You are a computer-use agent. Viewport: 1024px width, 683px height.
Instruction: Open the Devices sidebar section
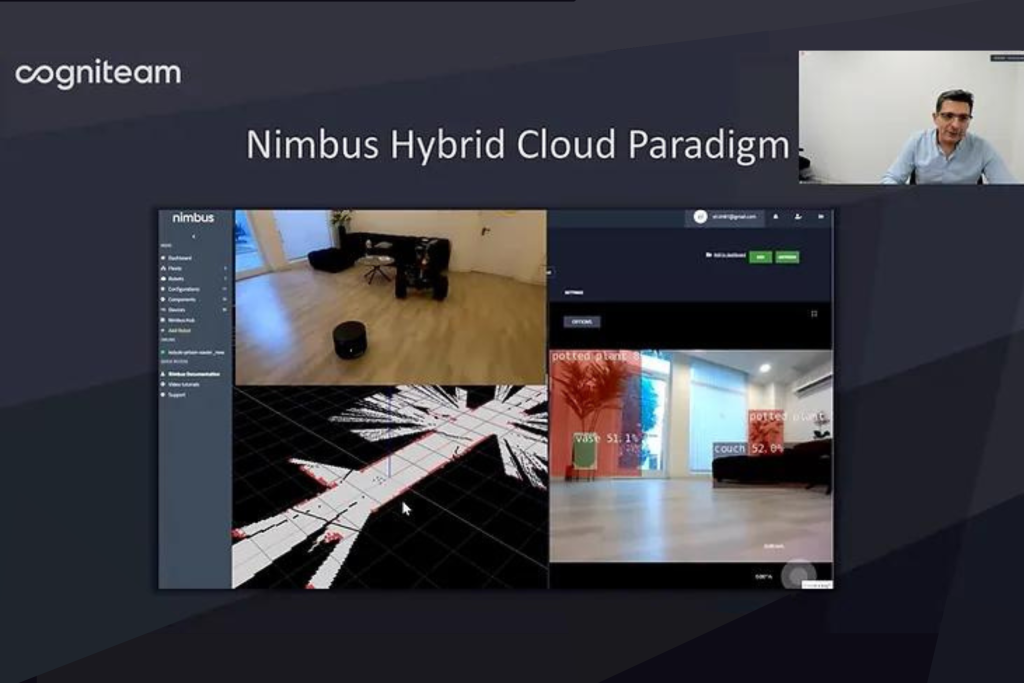coord(176,310)
